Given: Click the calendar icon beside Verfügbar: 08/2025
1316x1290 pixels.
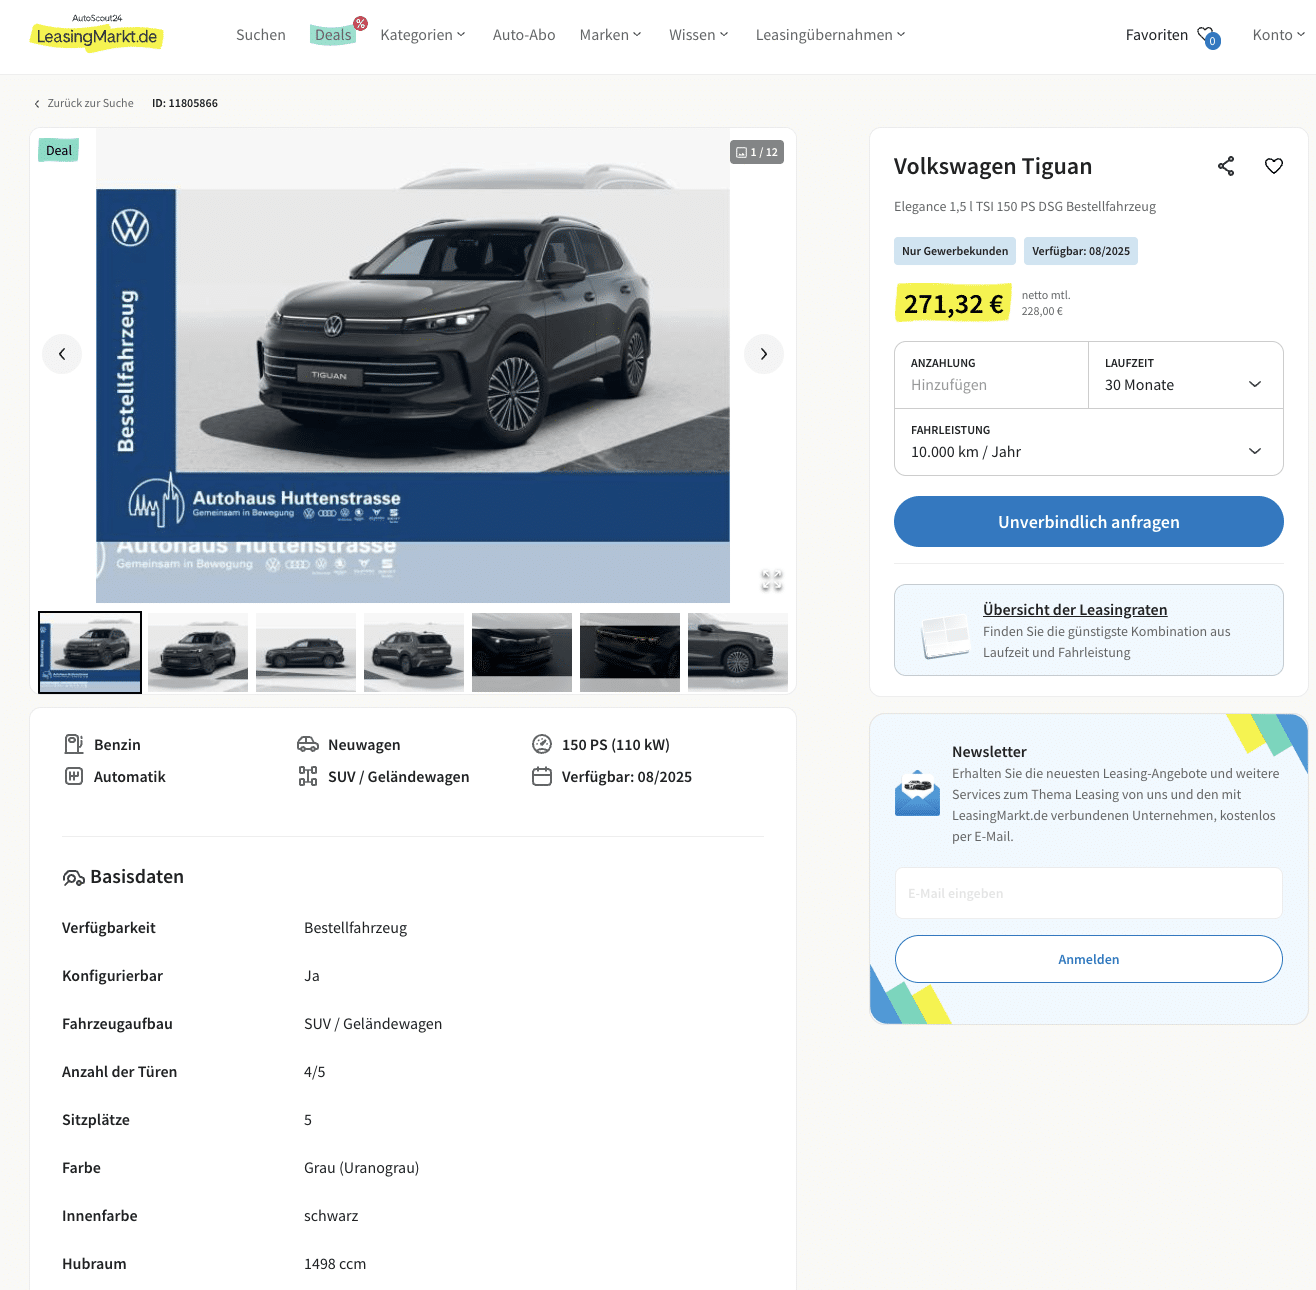Looking at the screenshot, I should tap(542, 776).
